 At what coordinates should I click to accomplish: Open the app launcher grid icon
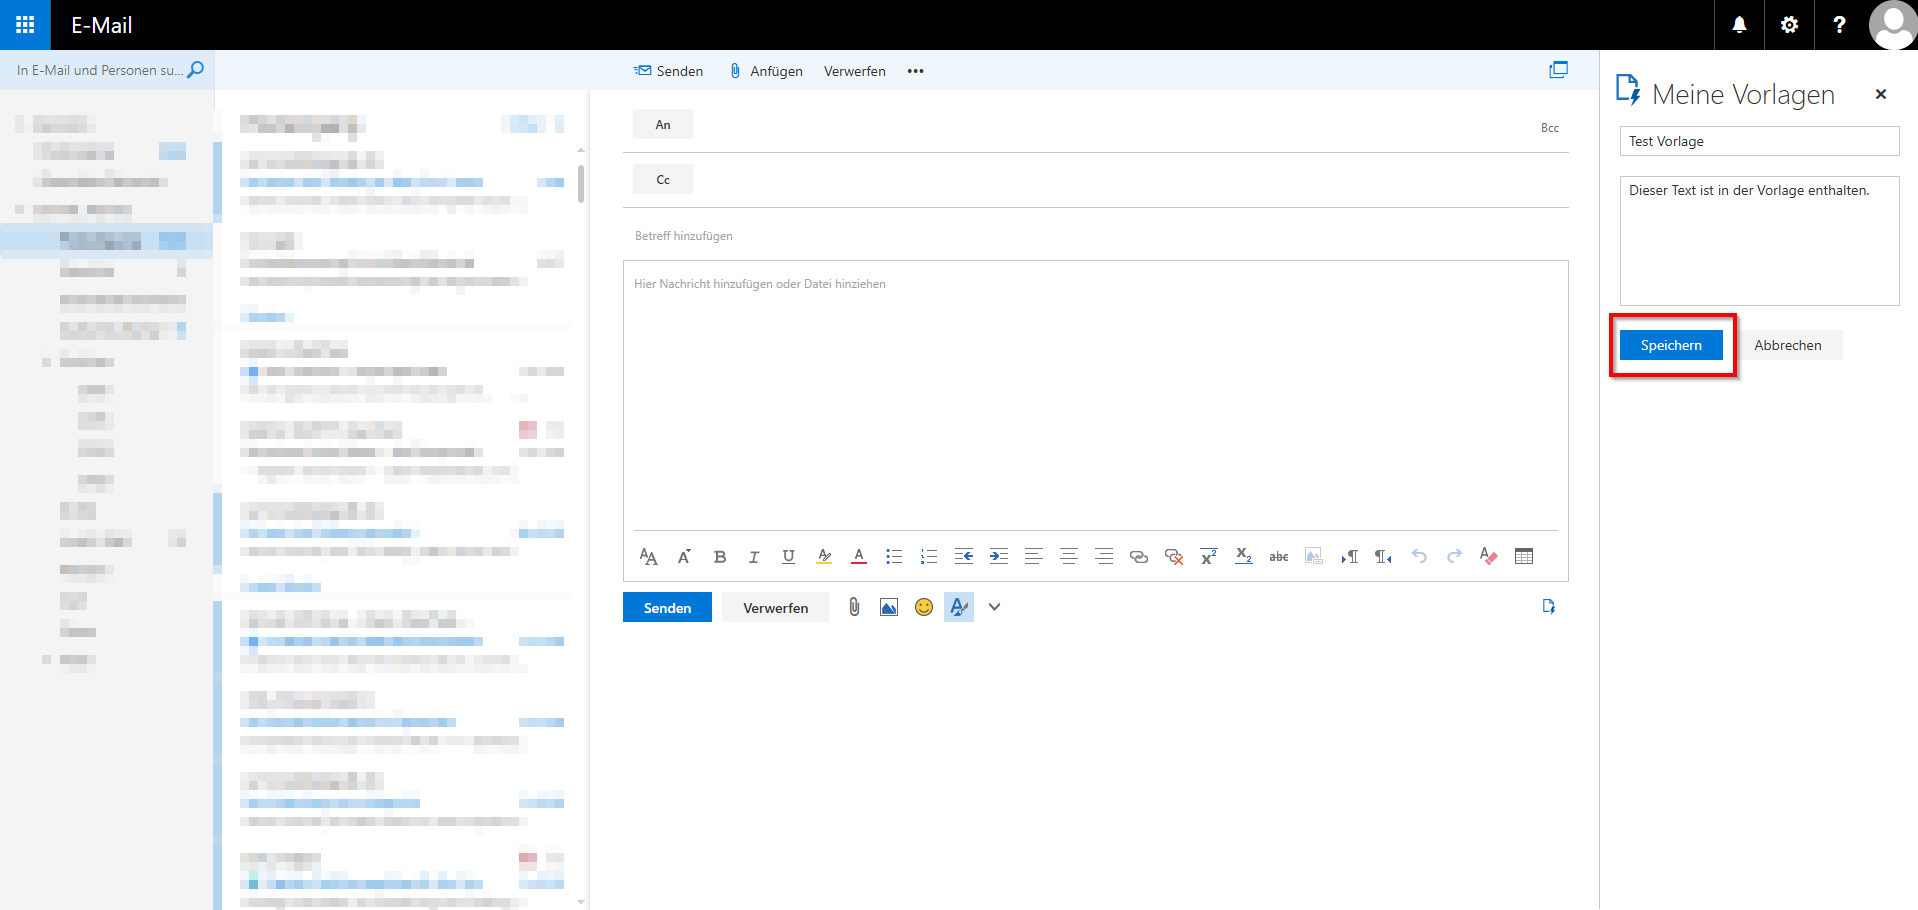point(25,25)
